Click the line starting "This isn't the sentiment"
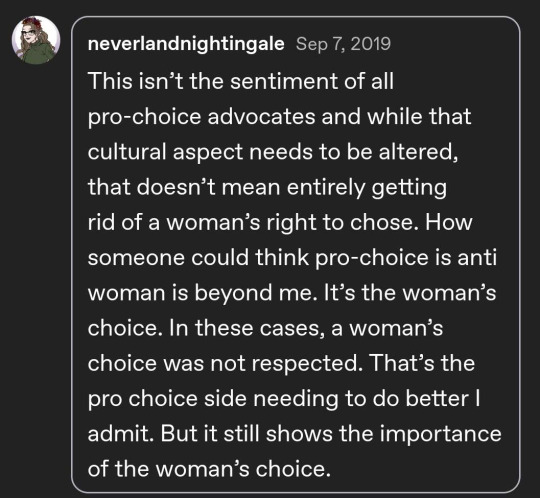Screen dimensions: 540x498 (241, 81)
